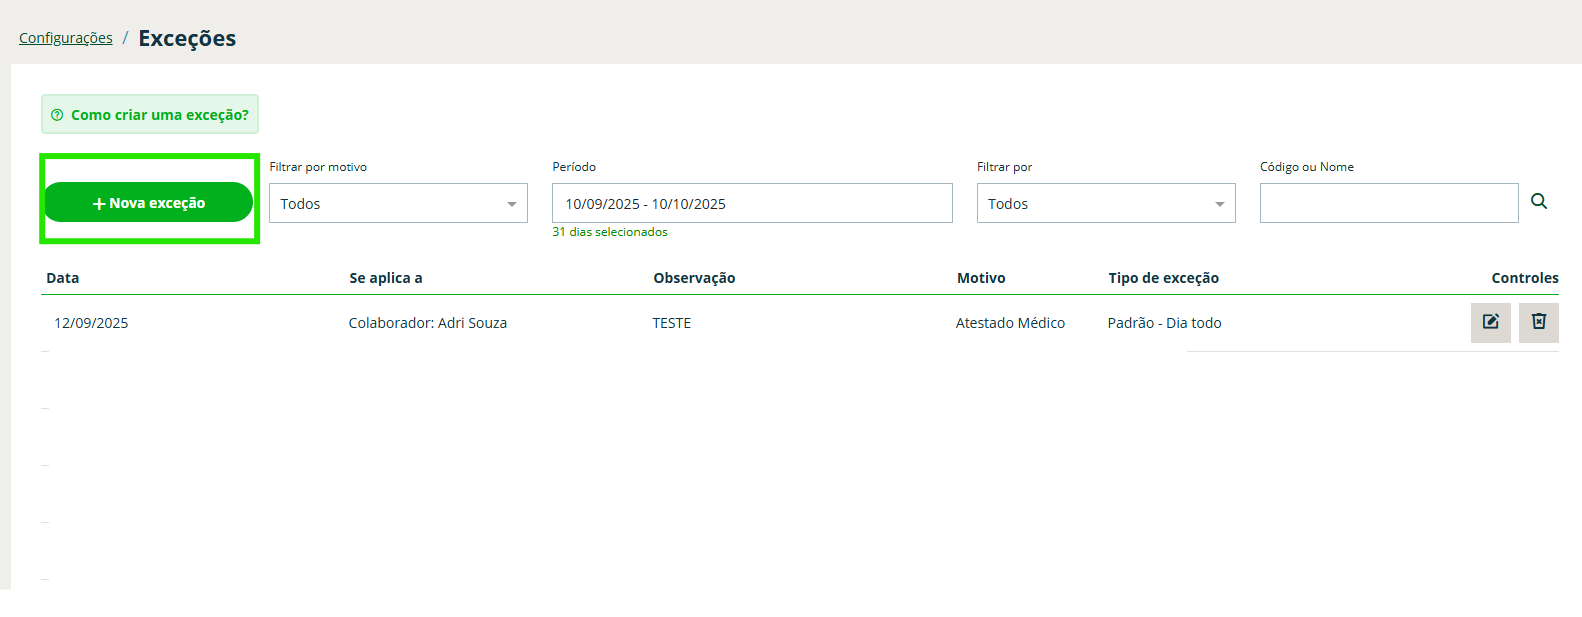Open the Período date range picker

(751, 204)
